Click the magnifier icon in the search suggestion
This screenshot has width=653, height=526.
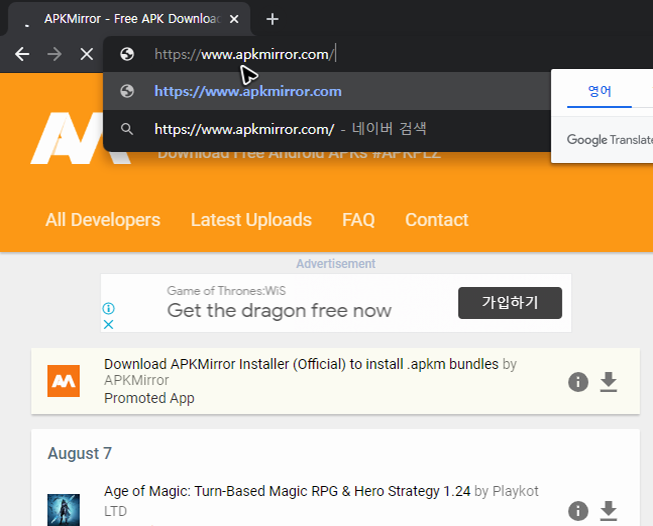(127, 129)
